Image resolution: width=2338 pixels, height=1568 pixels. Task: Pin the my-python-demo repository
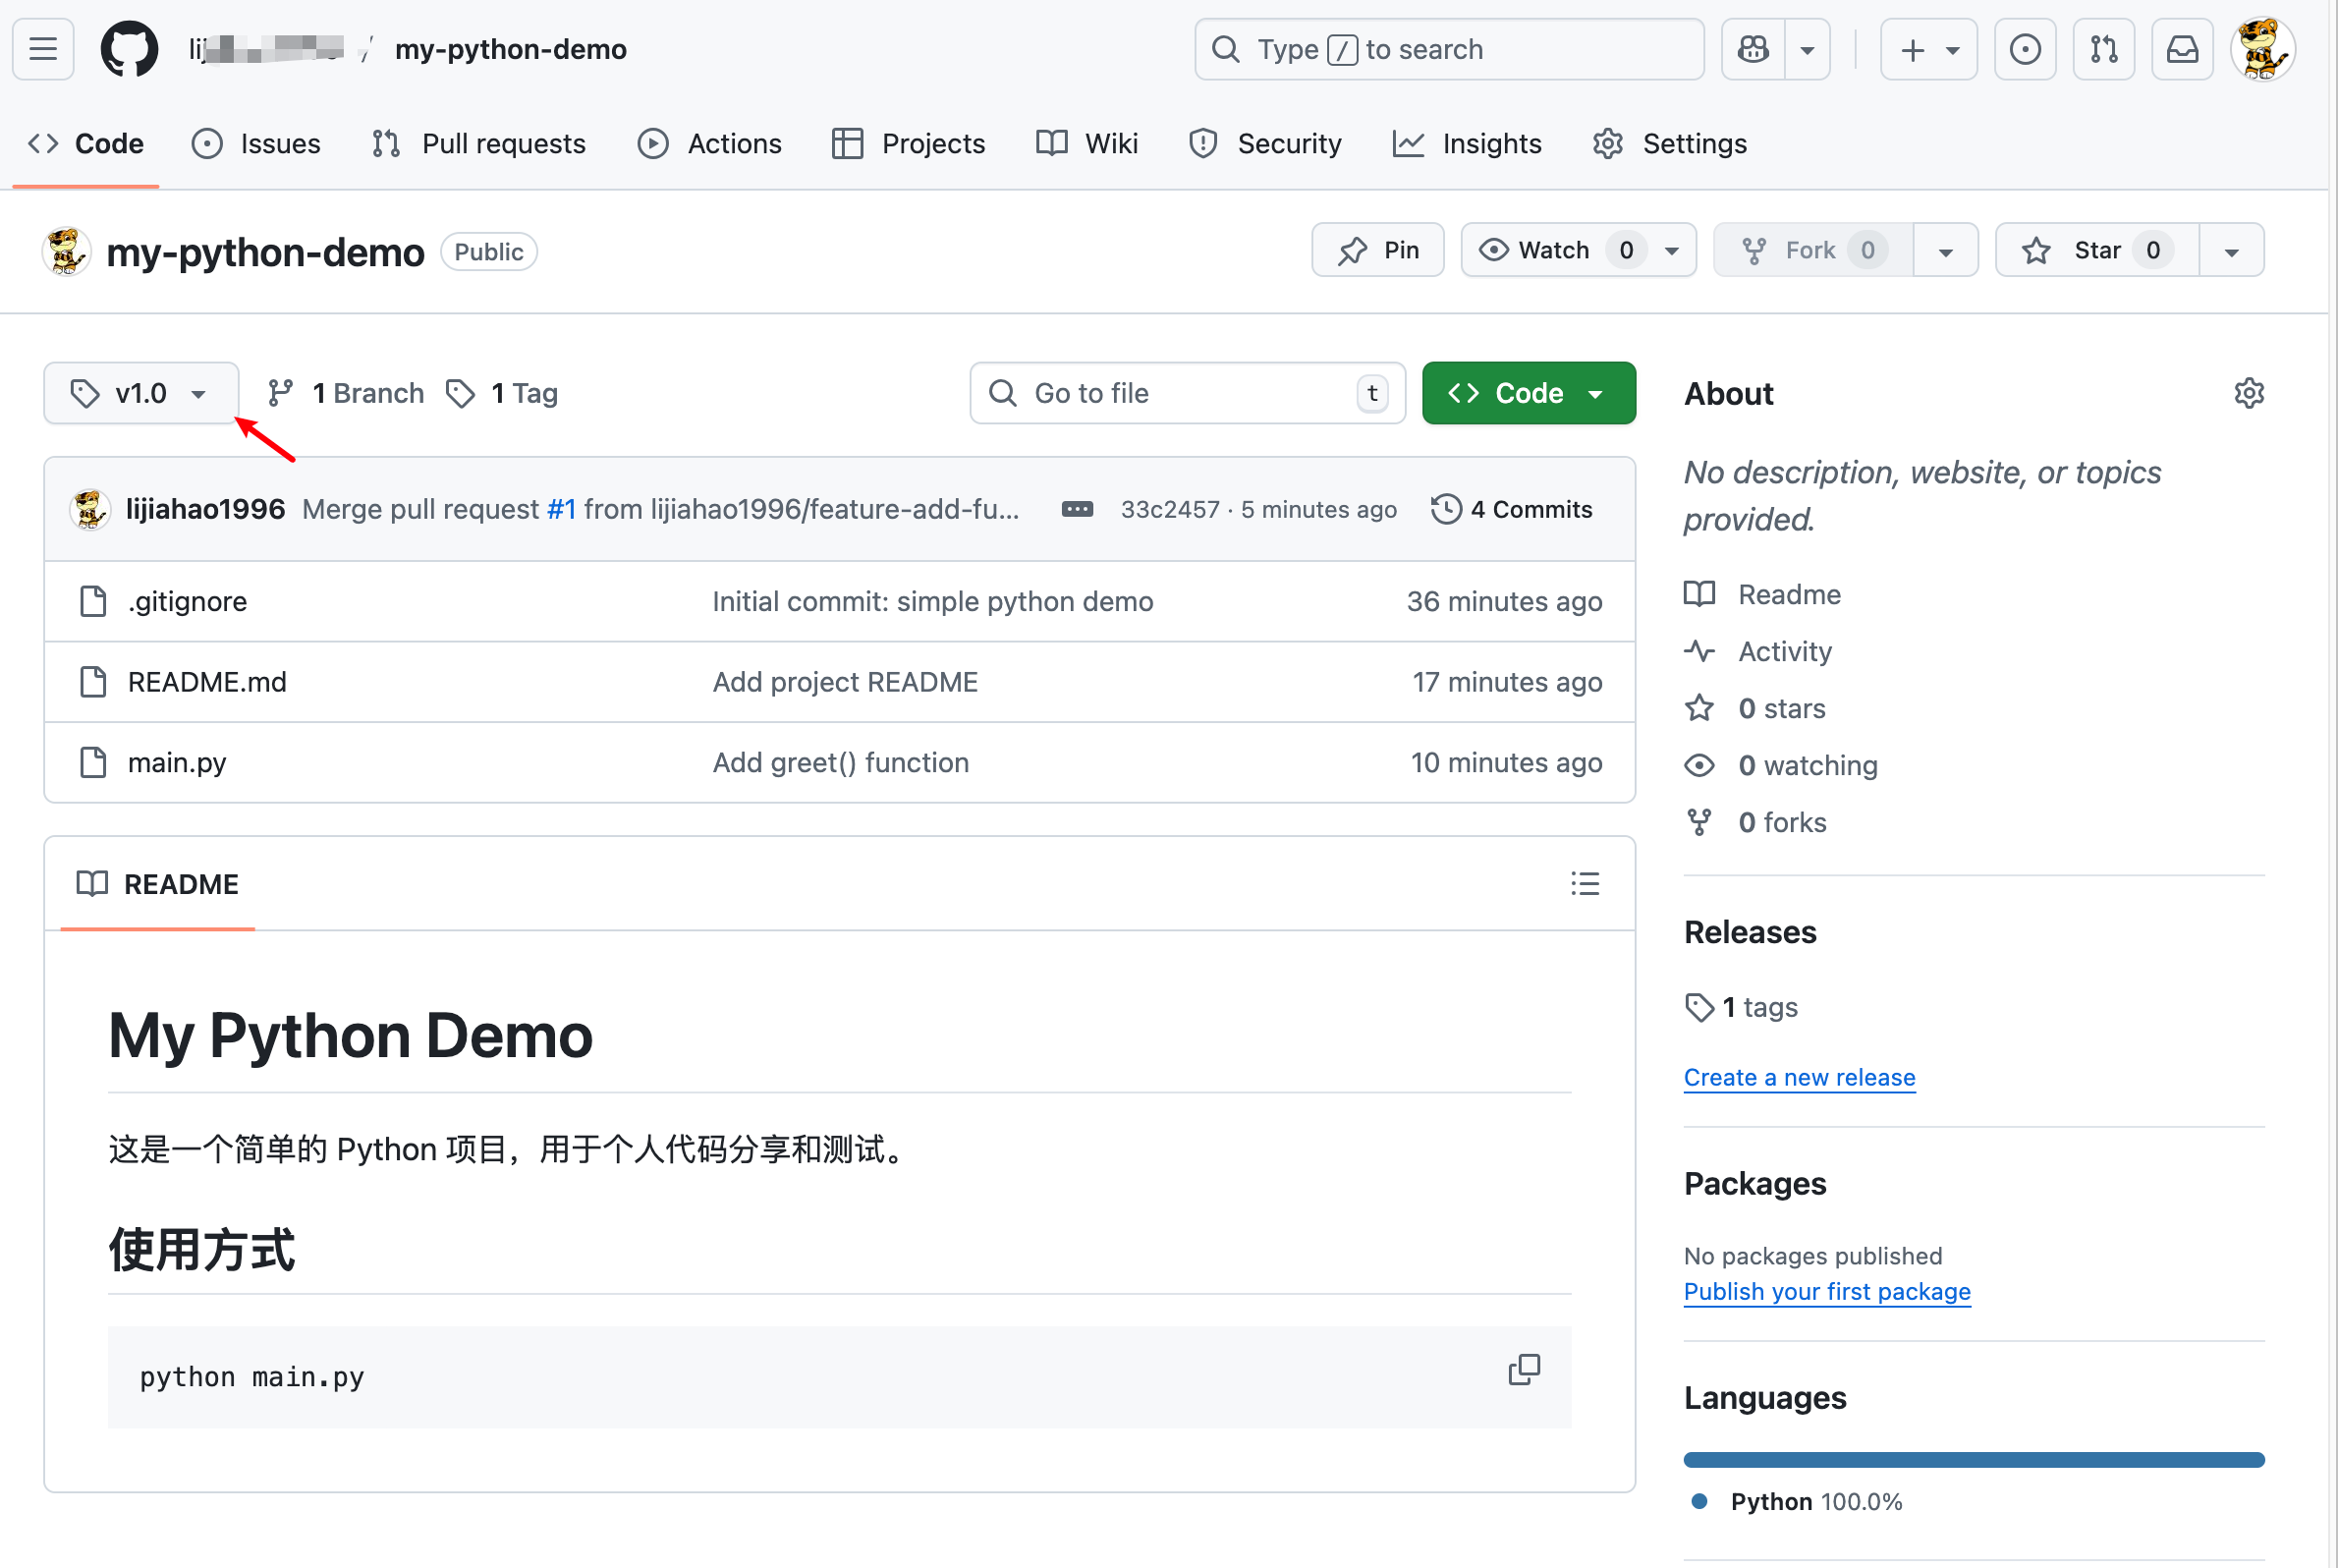[1377, 250]
